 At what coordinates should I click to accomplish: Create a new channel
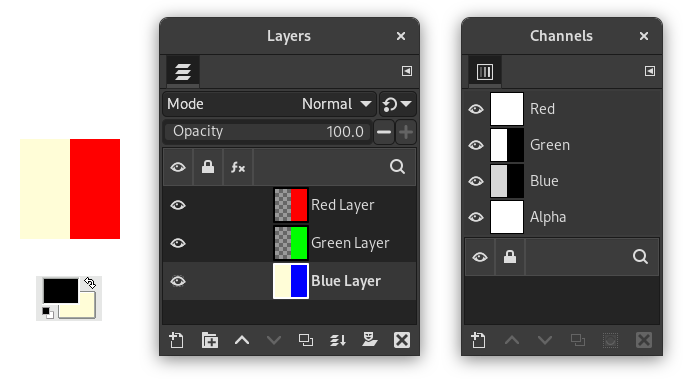(478, 340)
